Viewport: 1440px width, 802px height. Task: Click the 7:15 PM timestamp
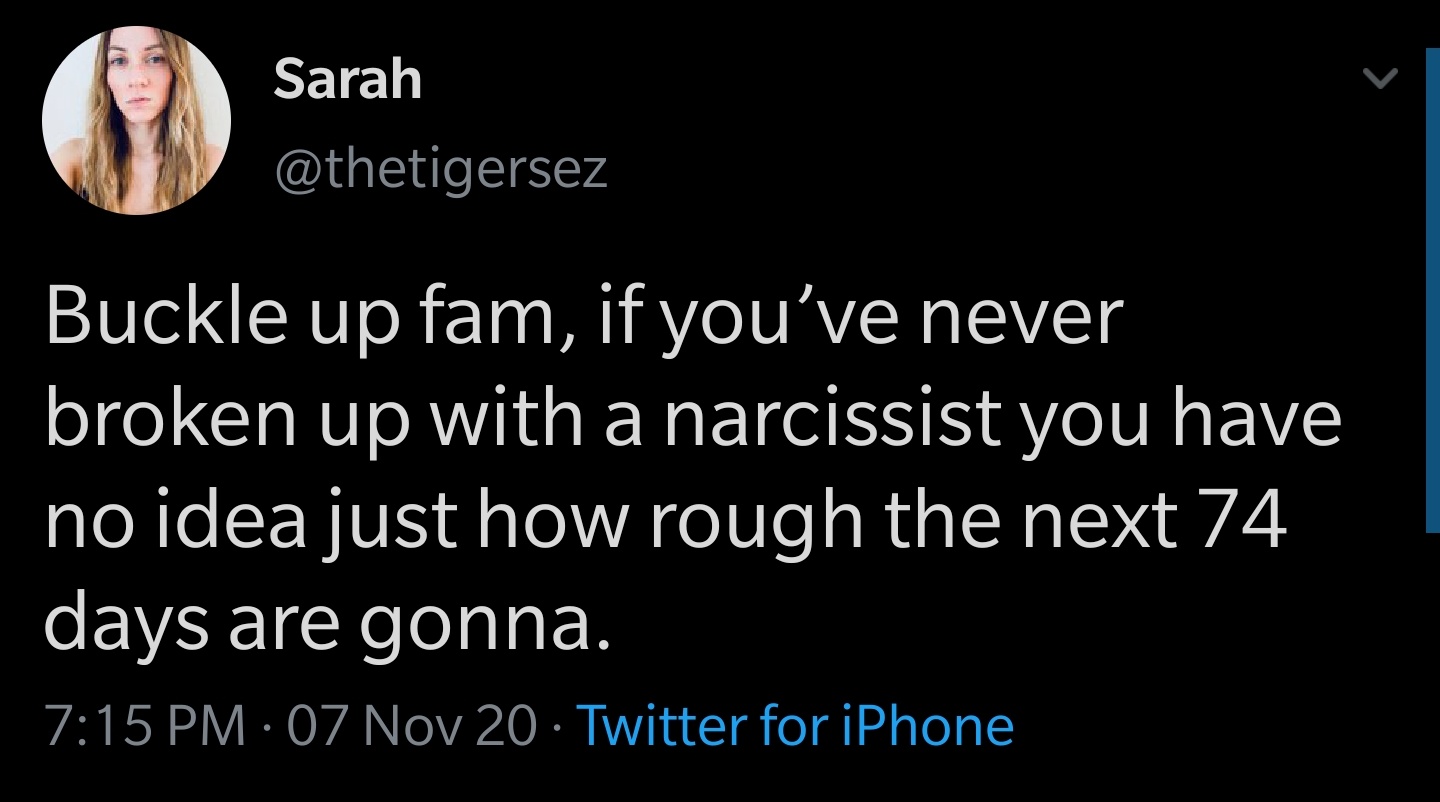click(144, 725)
